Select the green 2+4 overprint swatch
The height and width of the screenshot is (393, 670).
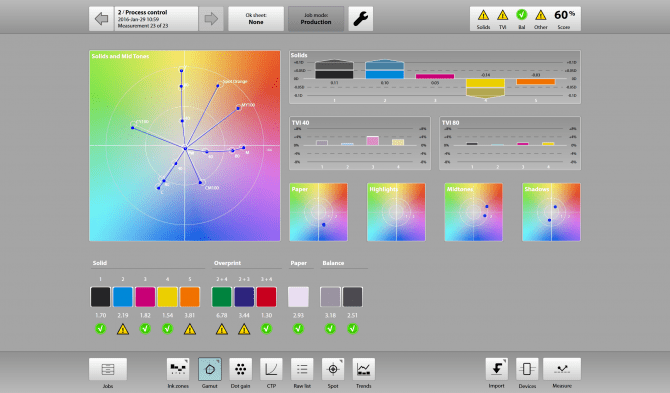click(x=221, y=297)
